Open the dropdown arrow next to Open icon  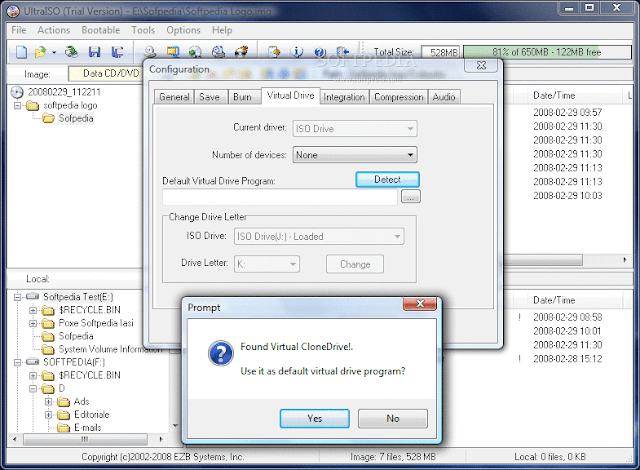click(x=54, y=52)
